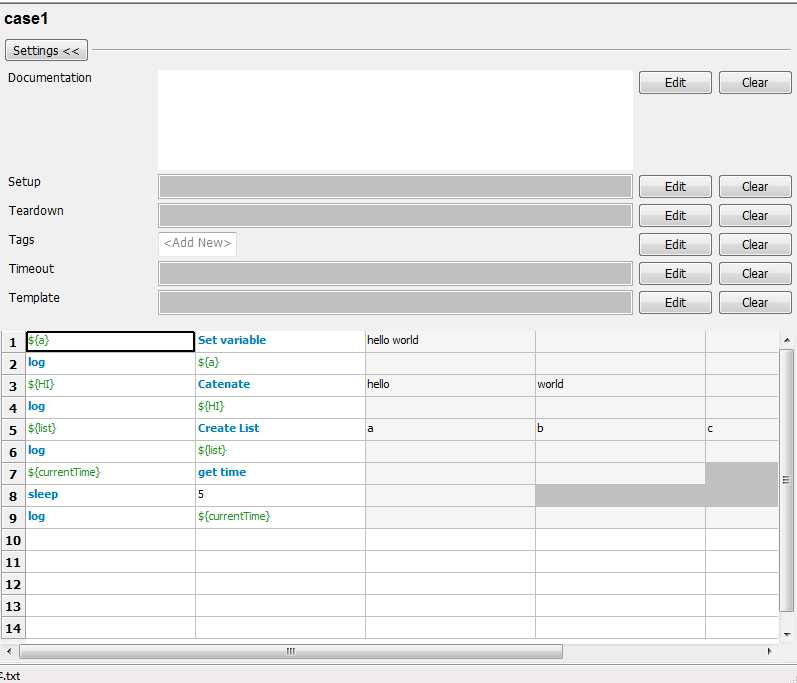Select ${HI} variable in row 3
The width and height of the screenshot is (797, 683).
(x=110, y=385)
